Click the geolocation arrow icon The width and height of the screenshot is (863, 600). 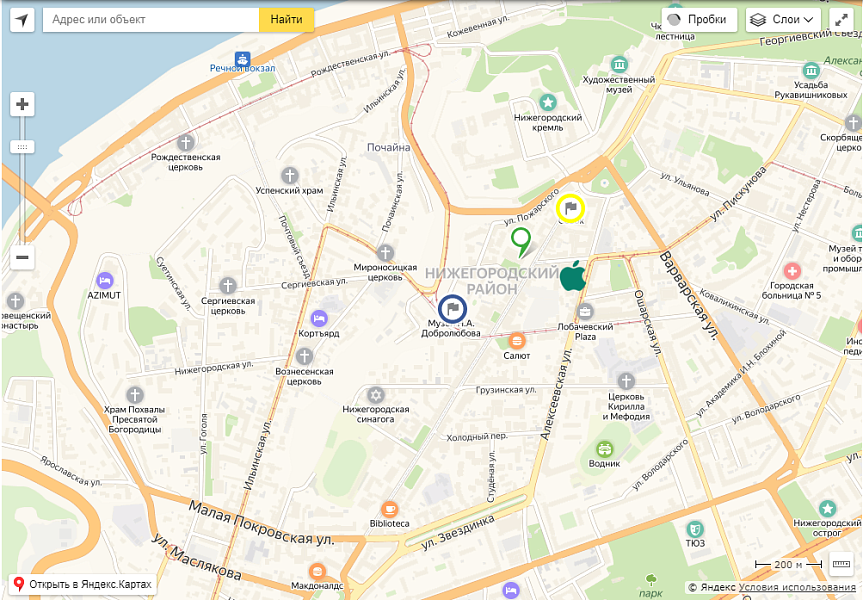pos(22,20)
